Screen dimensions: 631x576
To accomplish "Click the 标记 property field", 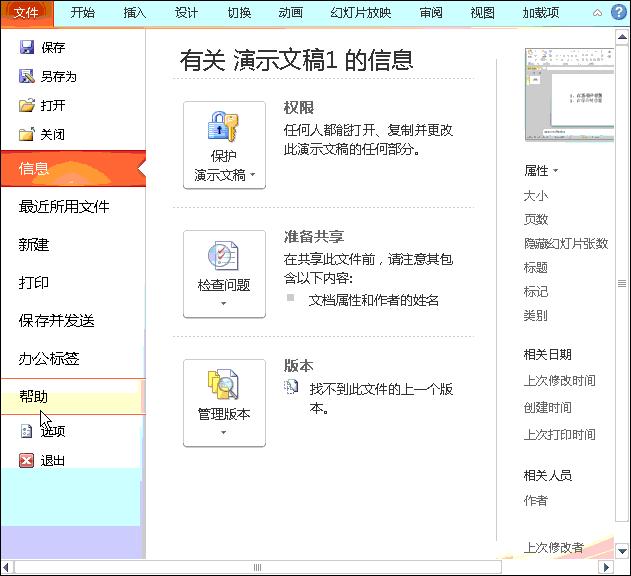I will click(536, 291).
